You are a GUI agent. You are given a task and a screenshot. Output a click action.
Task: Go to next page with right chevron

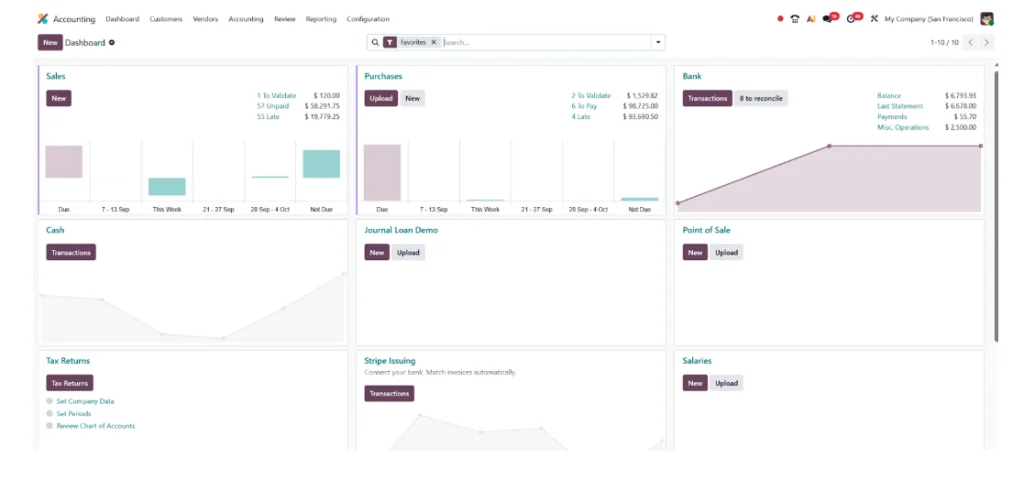click(987, 42)
